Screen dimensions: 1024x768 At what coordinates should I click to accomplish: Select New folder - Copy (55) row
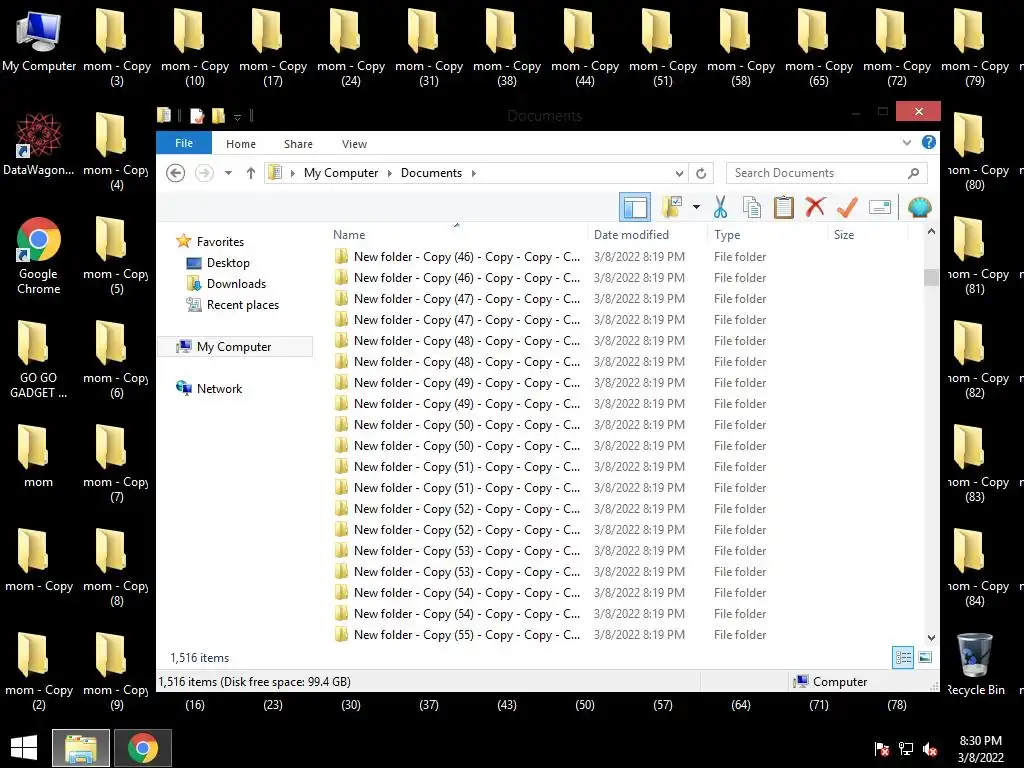click(x=550, y=635)
